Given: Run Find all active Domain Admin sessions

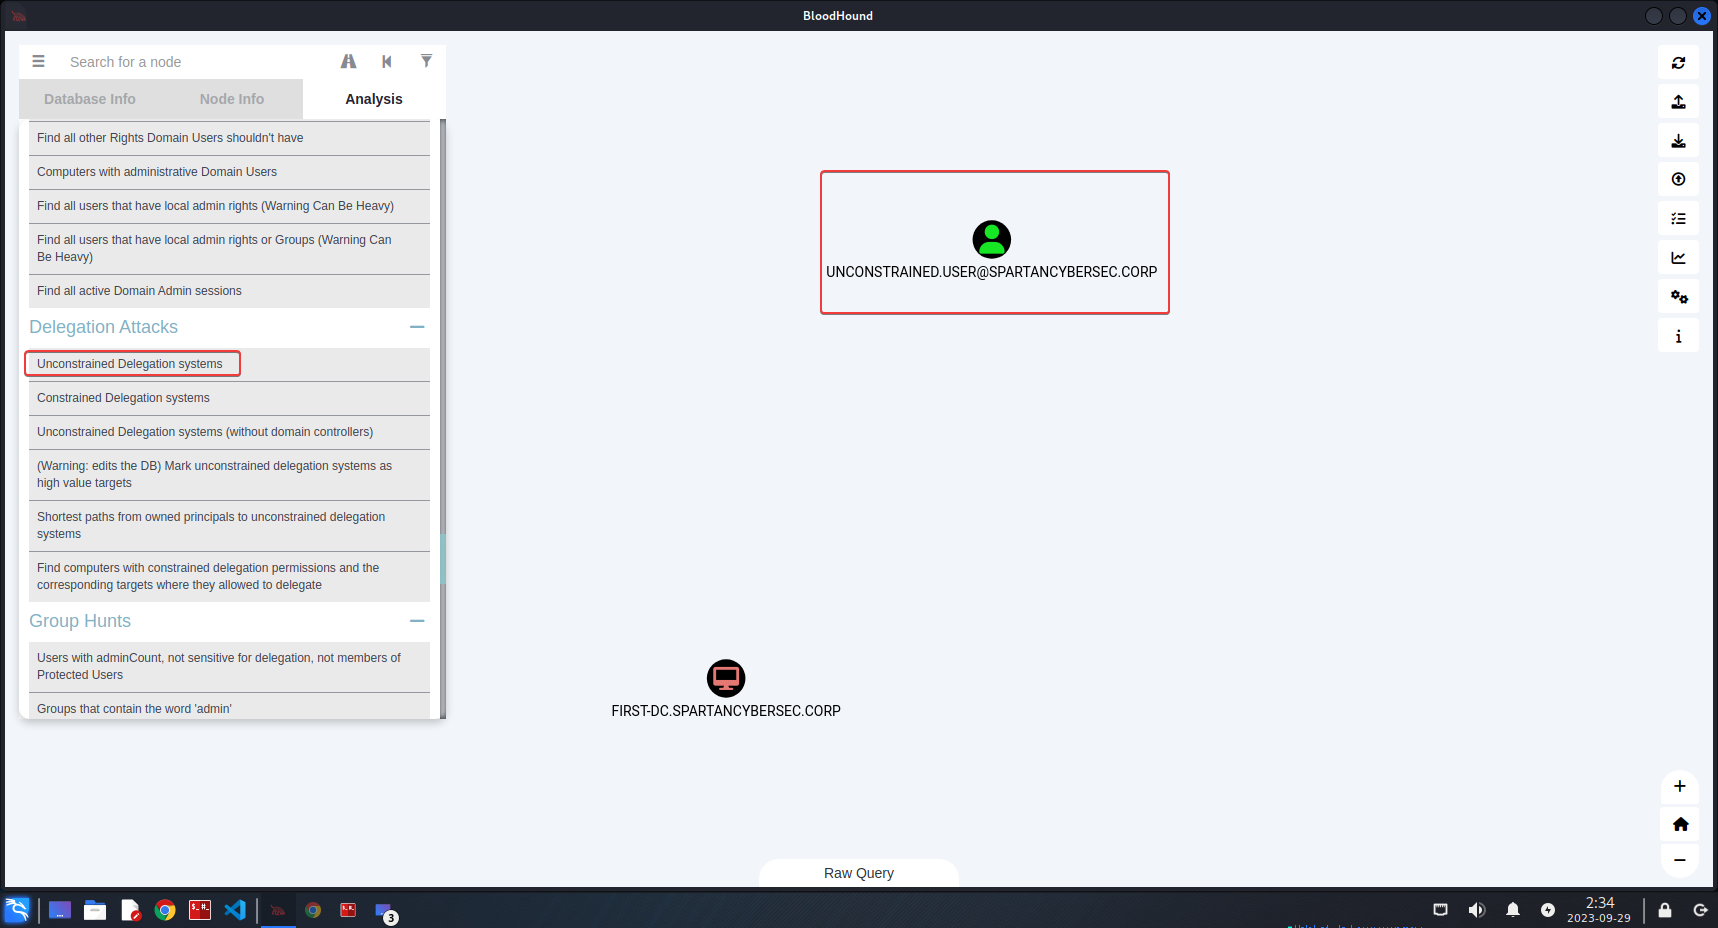Looking at the screenshot, I should (x=139, y=291).
